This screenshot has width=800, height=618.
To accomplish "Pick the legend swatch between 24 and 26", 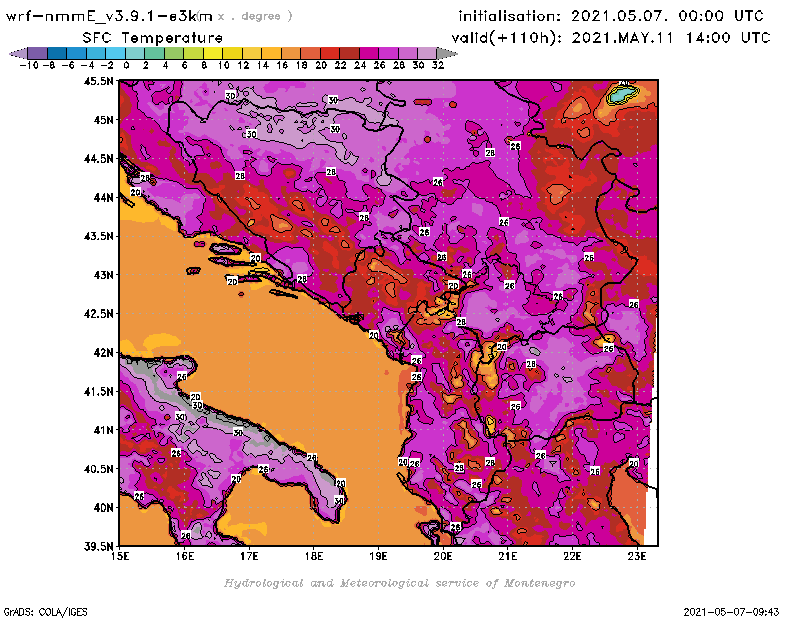I will (369, 53).
